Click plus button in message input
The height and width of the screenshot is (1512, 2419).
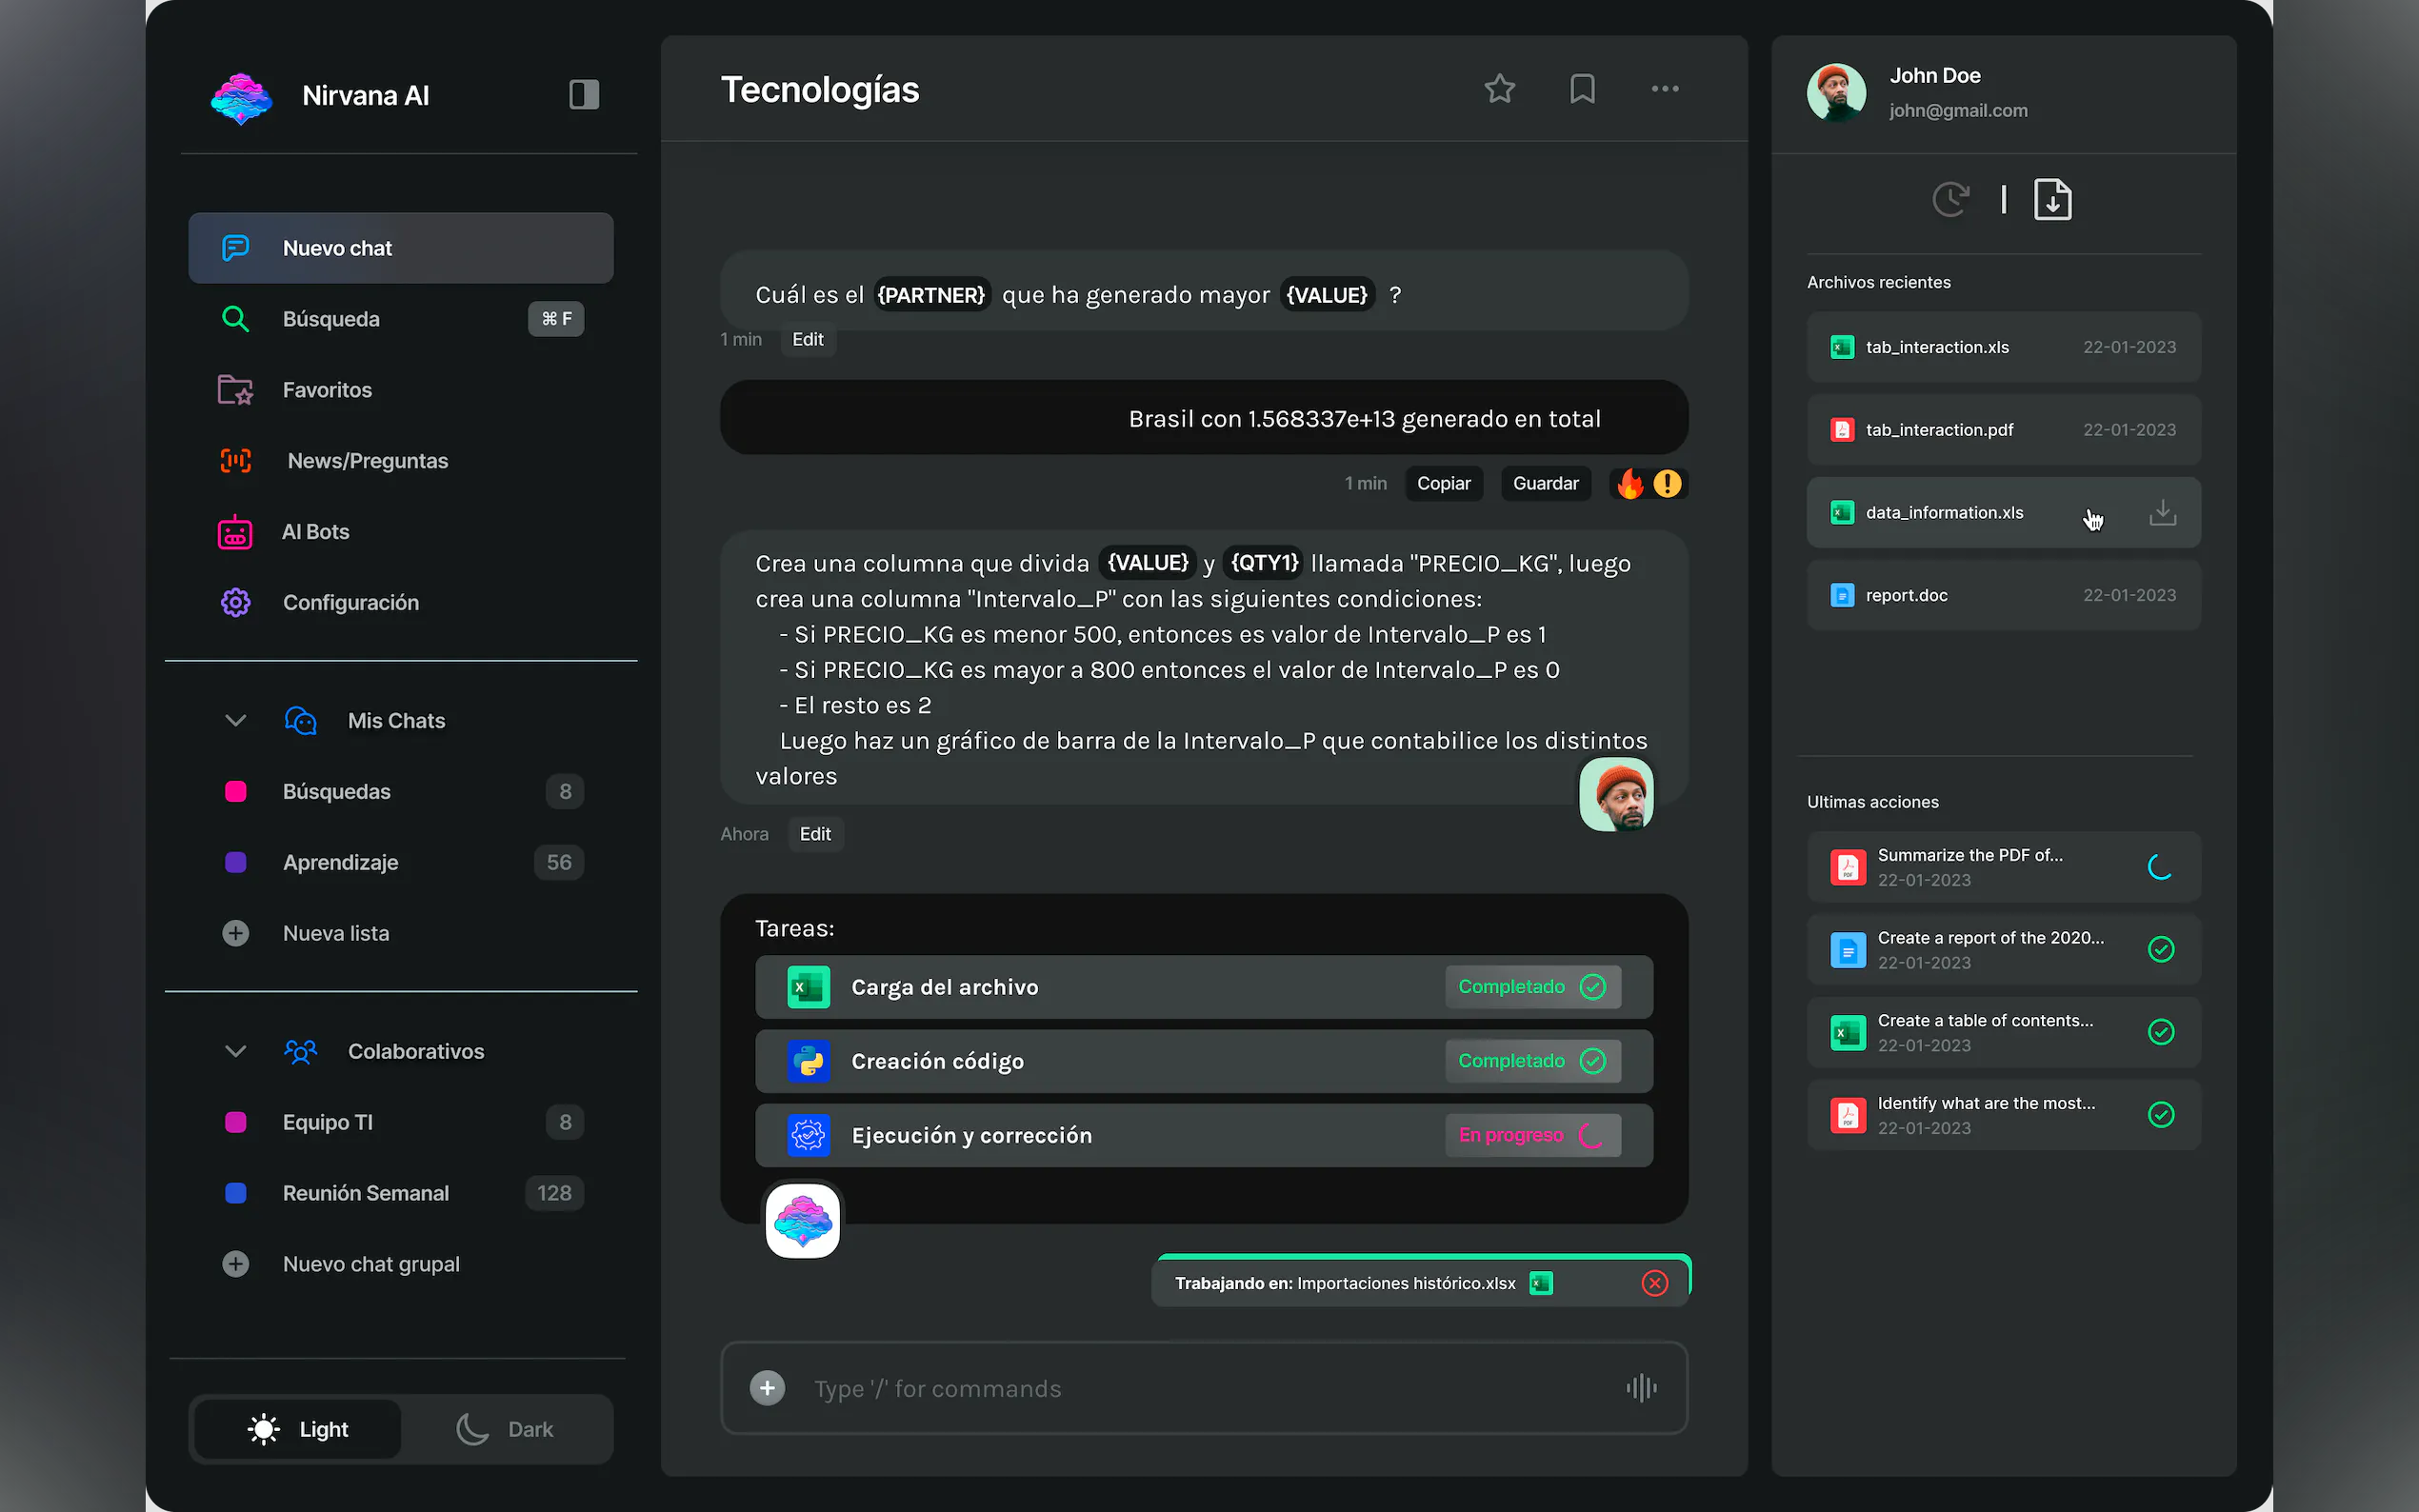coord(767,1388)
